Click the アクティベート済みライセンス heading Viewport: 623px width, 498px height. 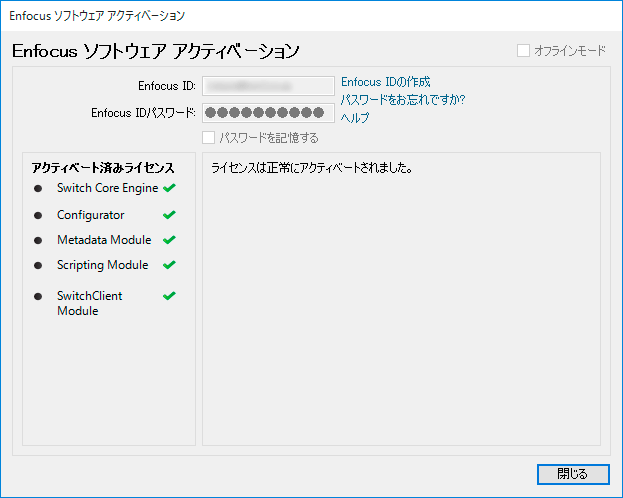[103, 168]
